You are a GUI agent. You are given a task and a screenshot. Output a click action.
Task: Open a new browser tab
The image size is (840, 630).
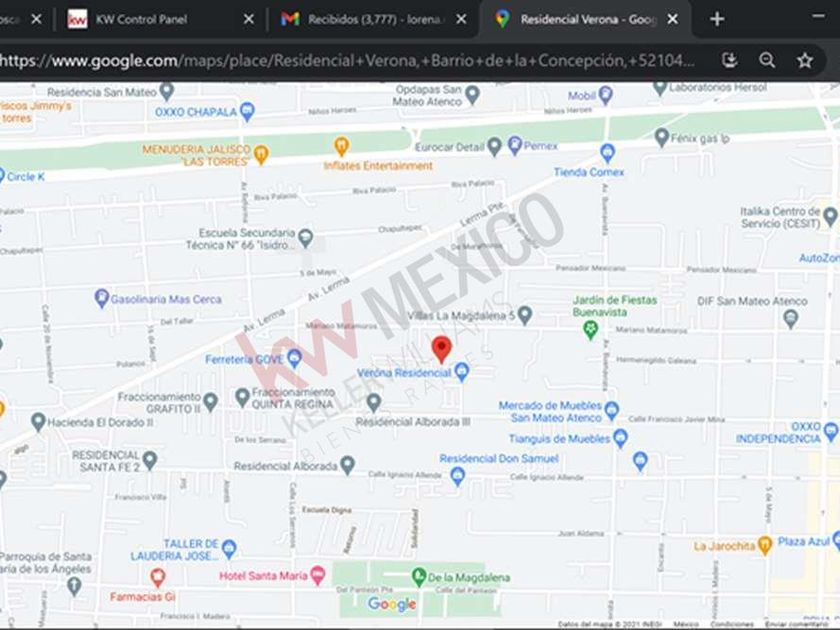coord(717,19)
